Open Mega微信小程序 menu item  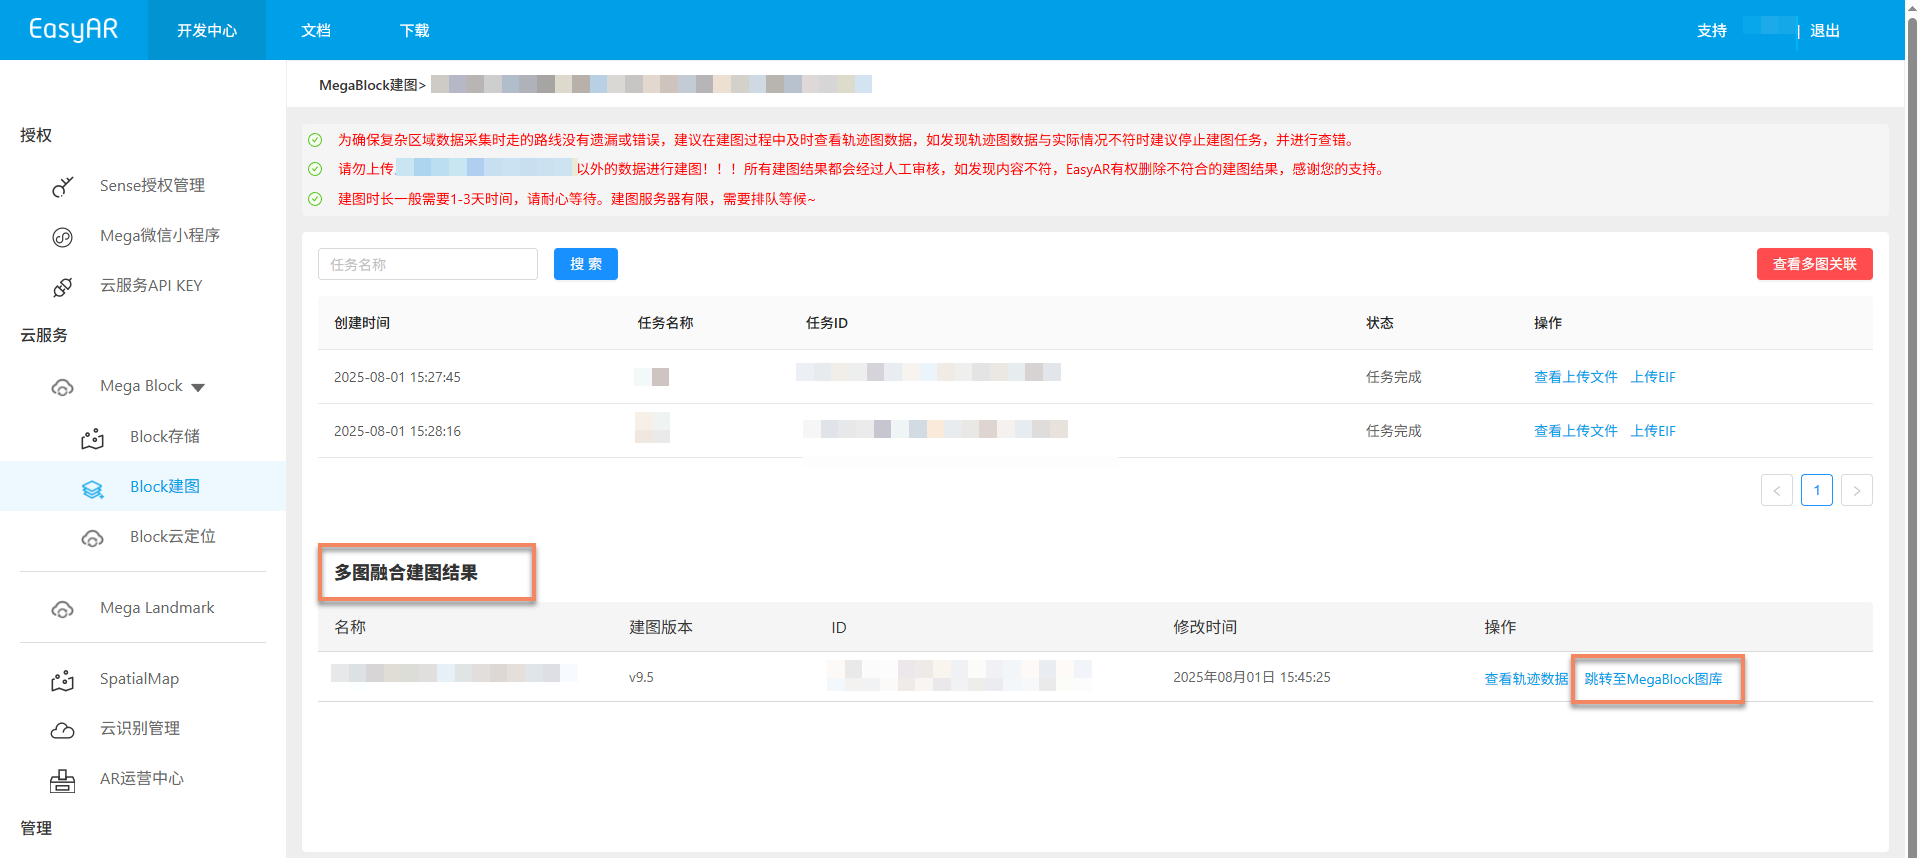[160, 236]
